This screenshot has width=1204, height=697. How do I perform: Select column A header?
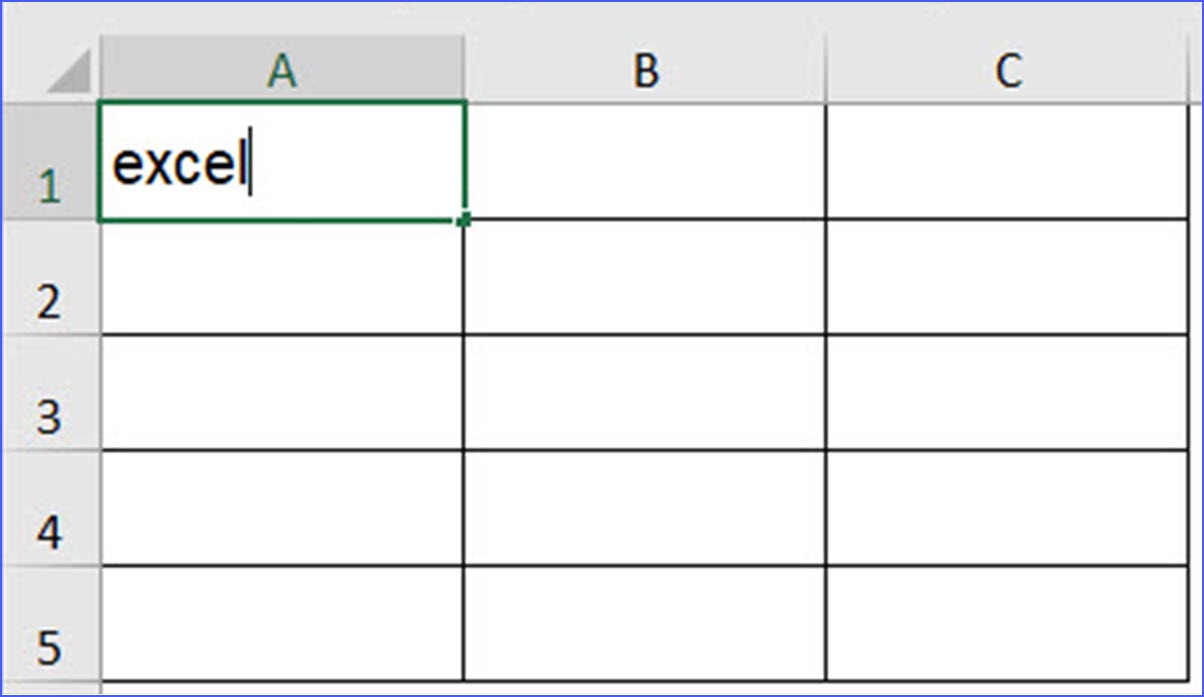tap(283, 70)
